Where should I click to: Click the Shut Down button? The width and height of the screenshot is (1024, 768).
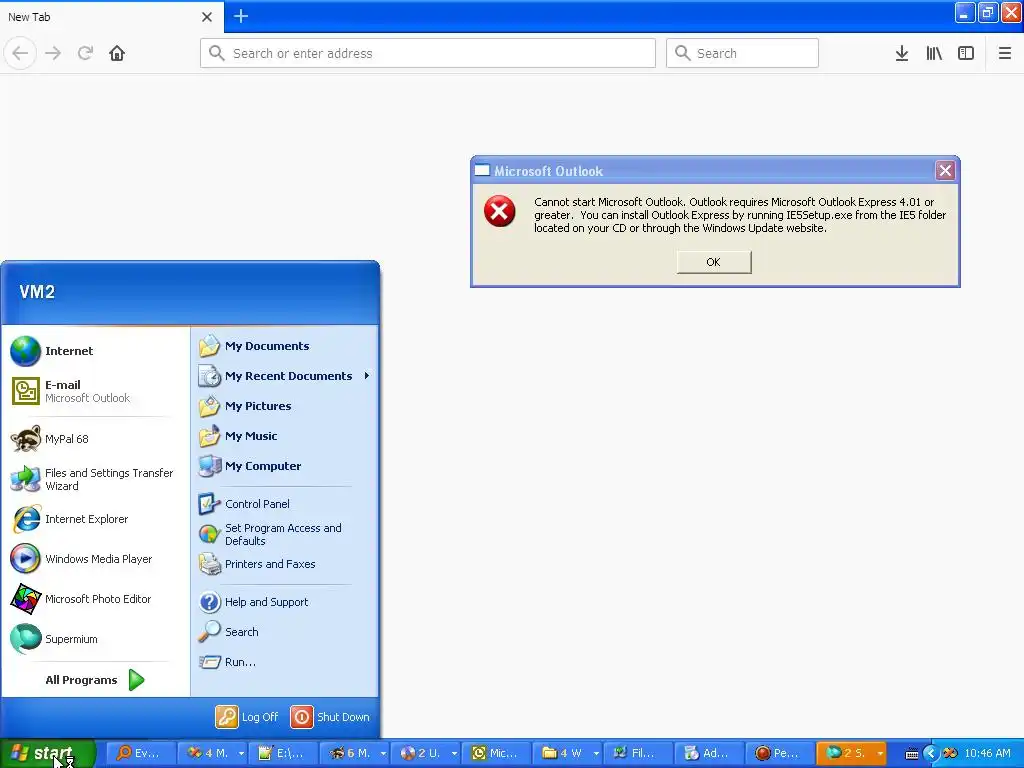pyautogui.click(x=330, y=717)
